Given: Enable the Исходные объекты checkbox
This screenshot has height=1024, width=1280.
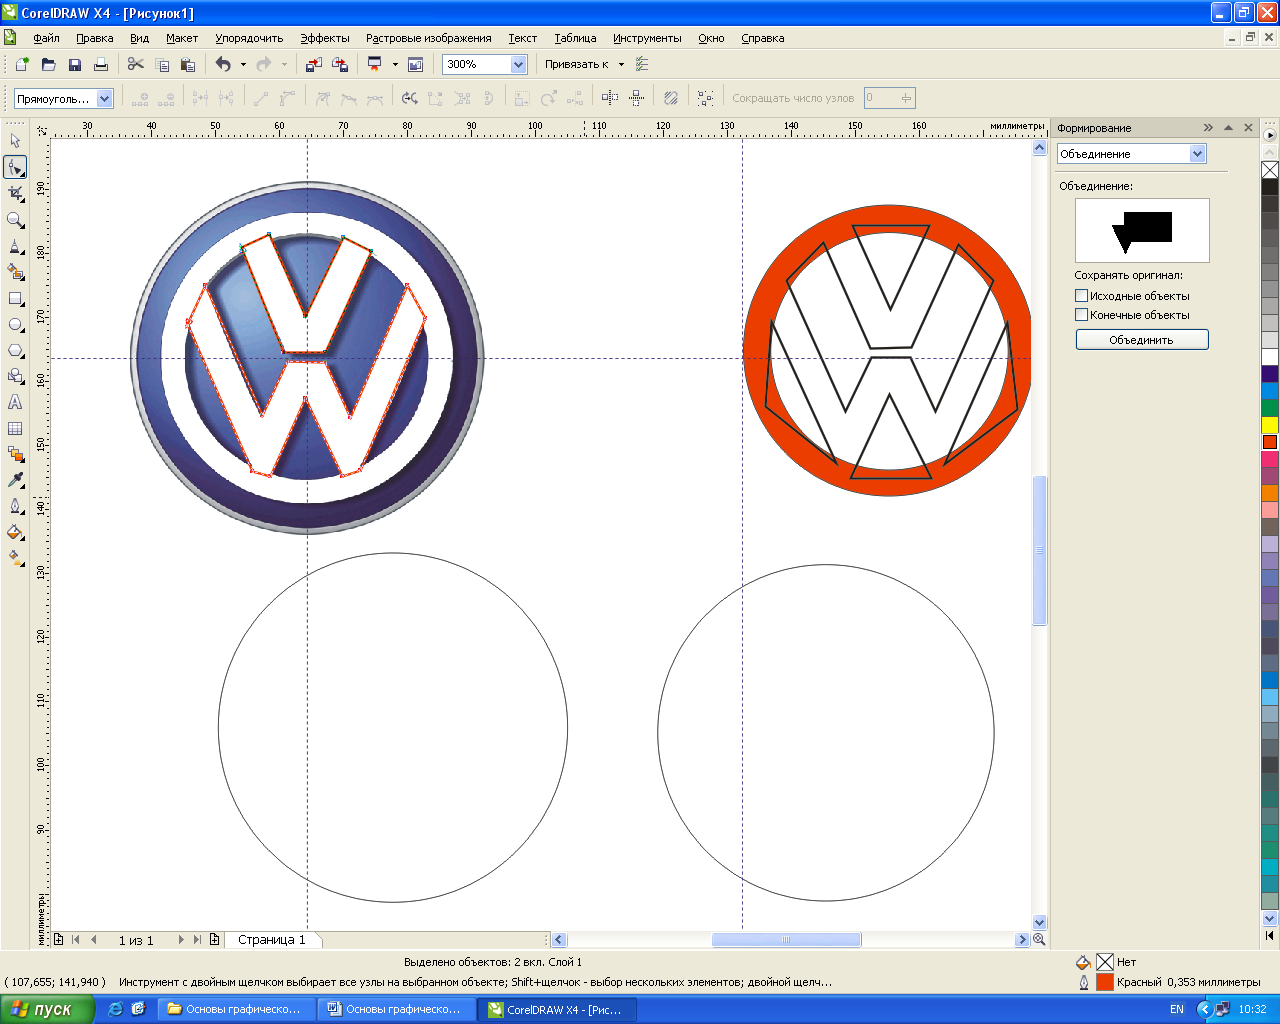Looking at the screenshot, I should (x=1081, y=296).
